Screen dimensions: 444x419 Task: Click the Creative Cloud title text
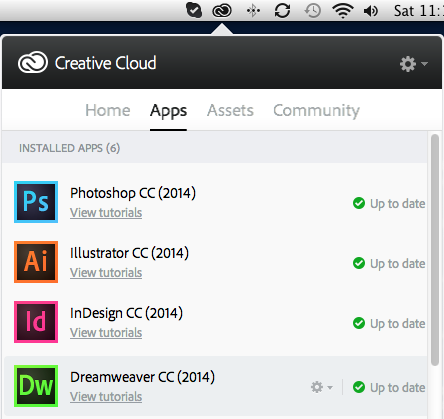pyautogui.click(x=105, y=63)
